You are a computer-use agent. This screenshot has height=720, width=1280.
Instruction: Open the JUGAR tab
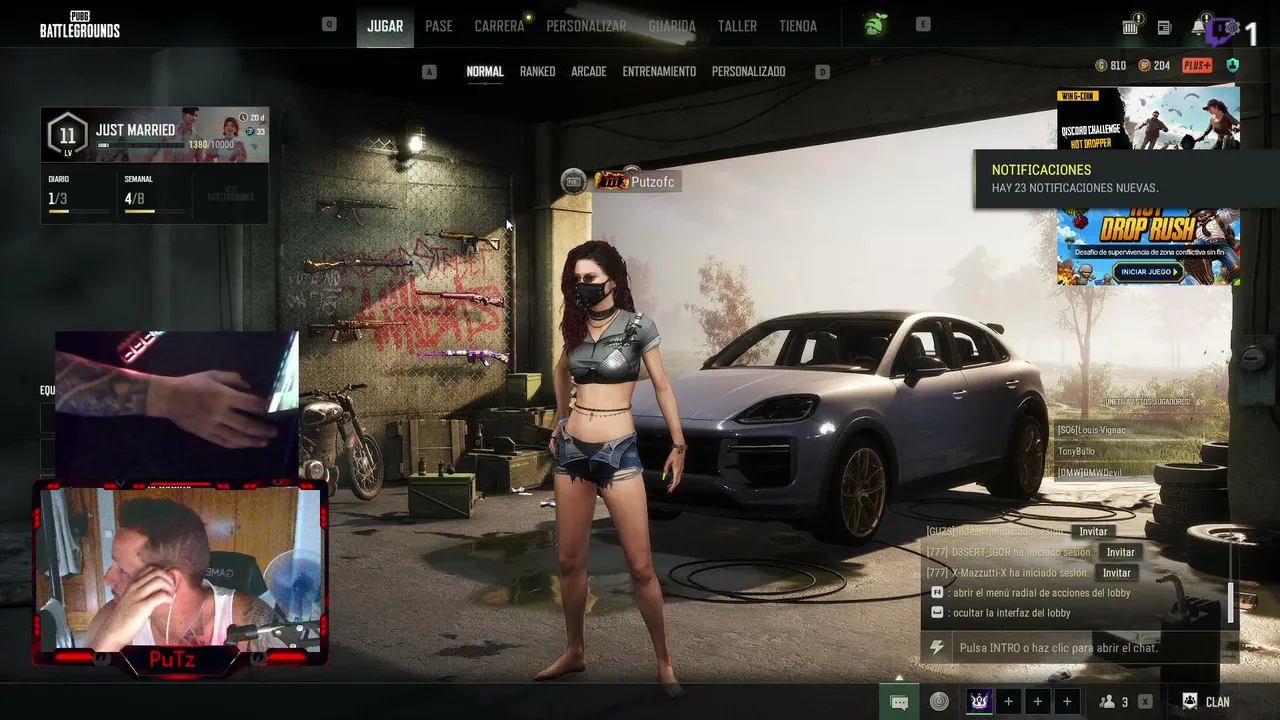pos(385,26)
